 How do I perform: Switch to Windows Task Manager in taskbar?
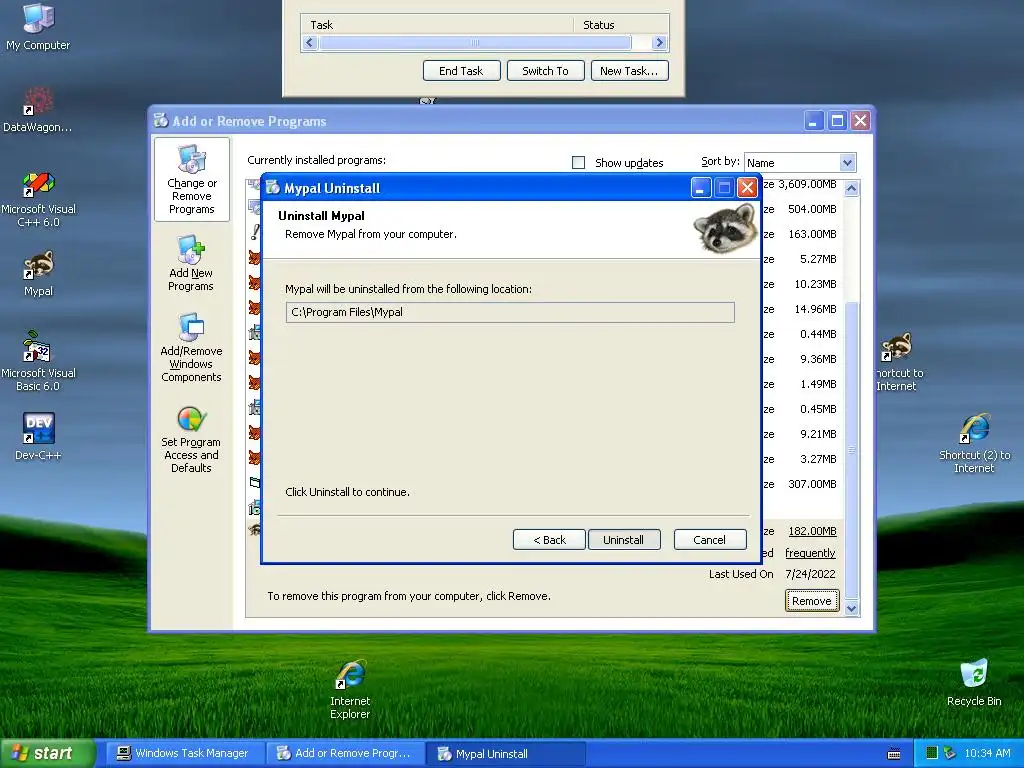point(184,753)
